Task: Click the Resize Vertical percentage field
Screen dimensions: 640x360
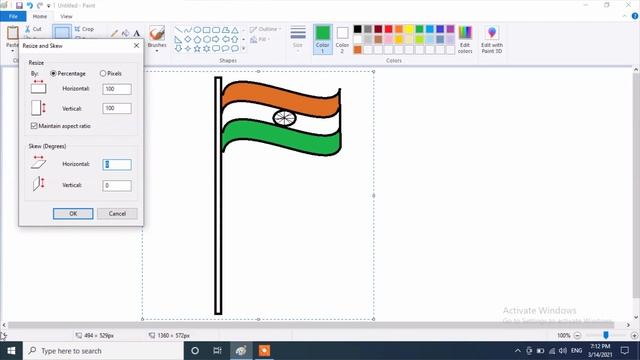Action: coord(117,108)
